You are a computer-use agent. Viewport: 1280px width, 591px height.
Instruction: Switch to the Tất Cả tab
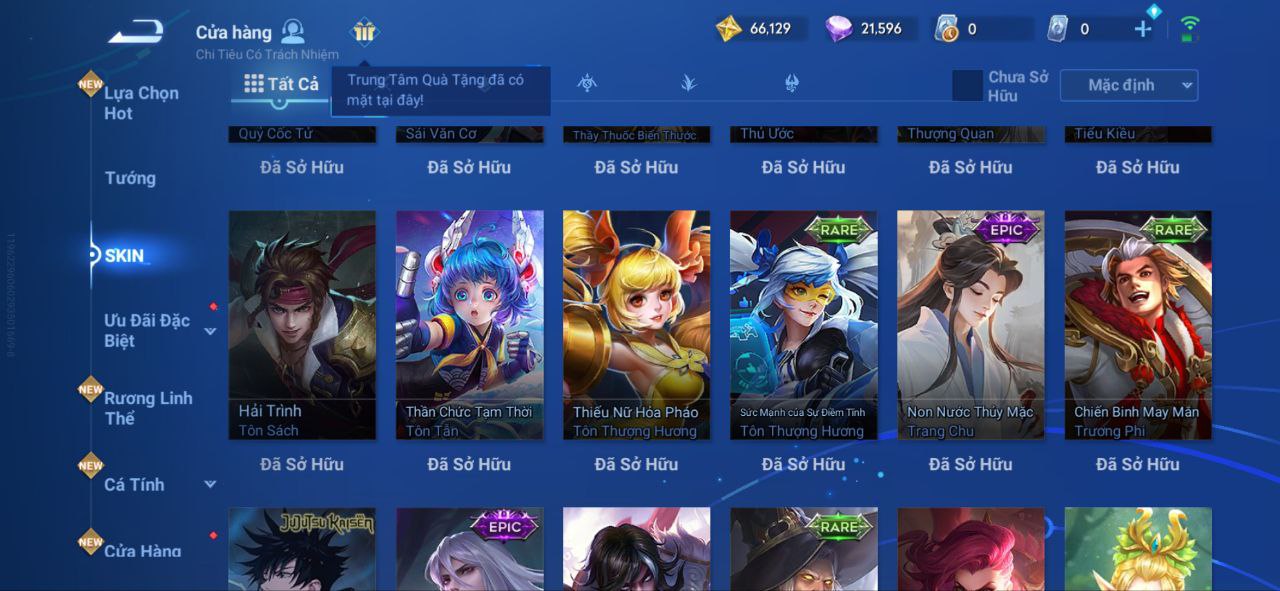(282, 84)
